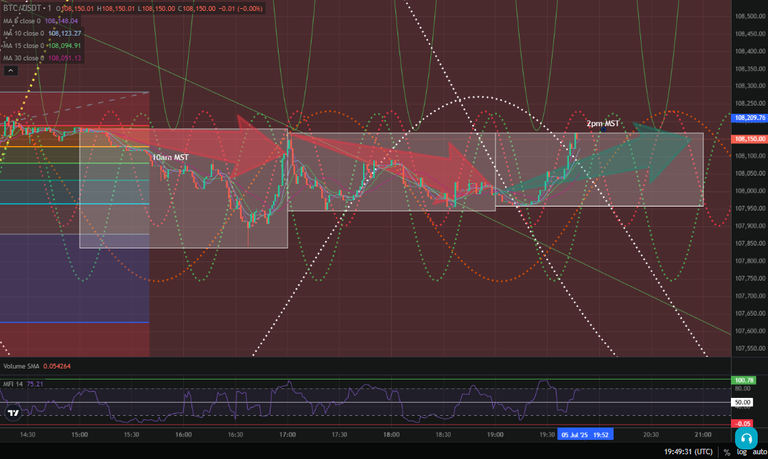Click the green 100.78 MFI scale label
This screenshot has width=768, height=459.
pos(744,381)
